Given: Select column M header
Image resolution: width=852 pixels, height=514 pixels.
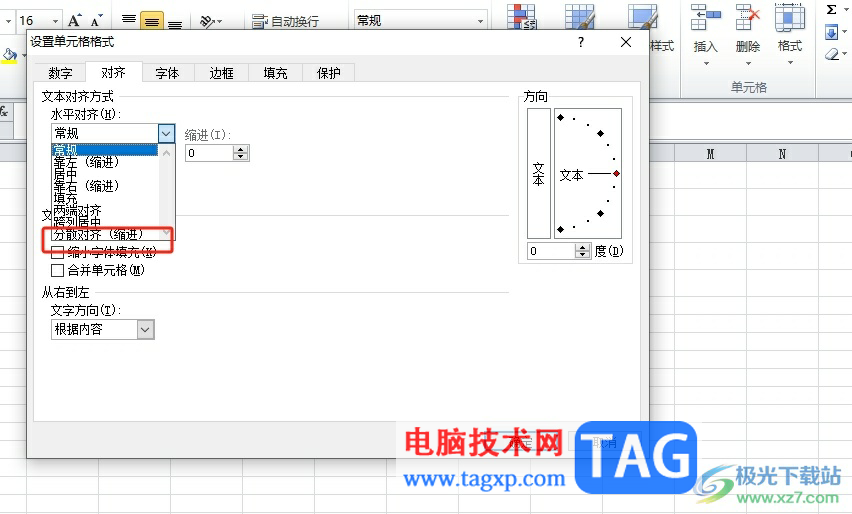Looking at the screenshot, I should coord(710,154).
